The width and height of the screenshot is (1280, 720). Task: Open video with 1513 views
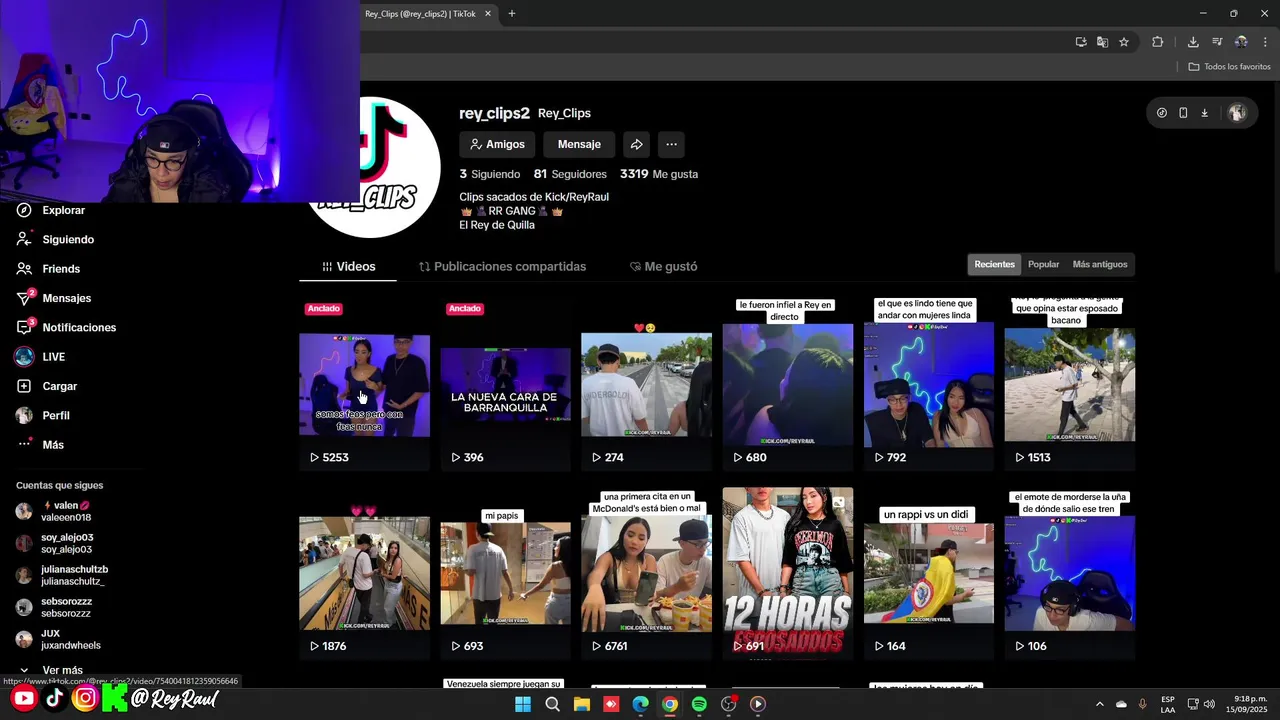[x=1069, y=385]
